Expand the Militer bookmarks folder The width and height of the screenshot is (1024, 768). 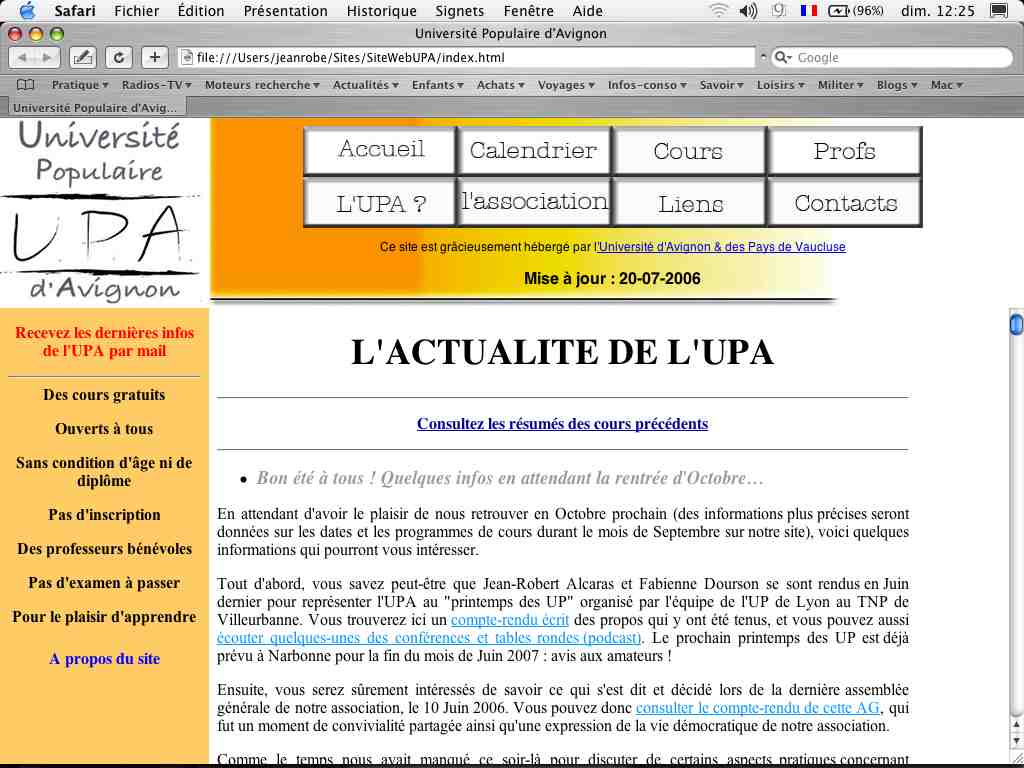point(840,85)
